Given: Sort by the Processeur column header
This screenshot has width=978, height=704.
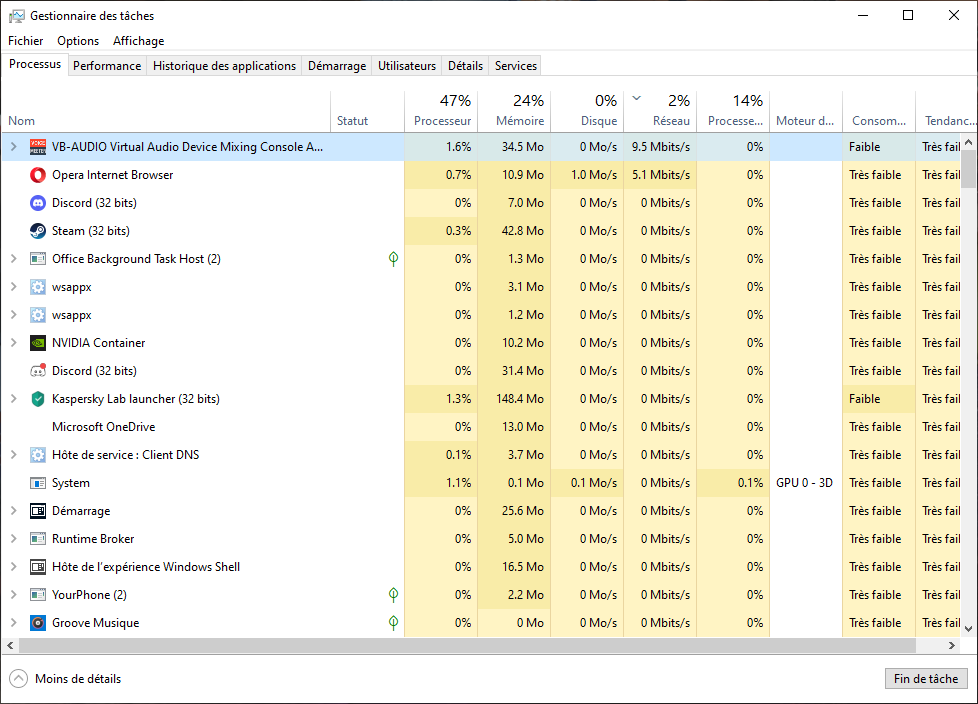Looking at the screenshot, I should pos(441,112).
